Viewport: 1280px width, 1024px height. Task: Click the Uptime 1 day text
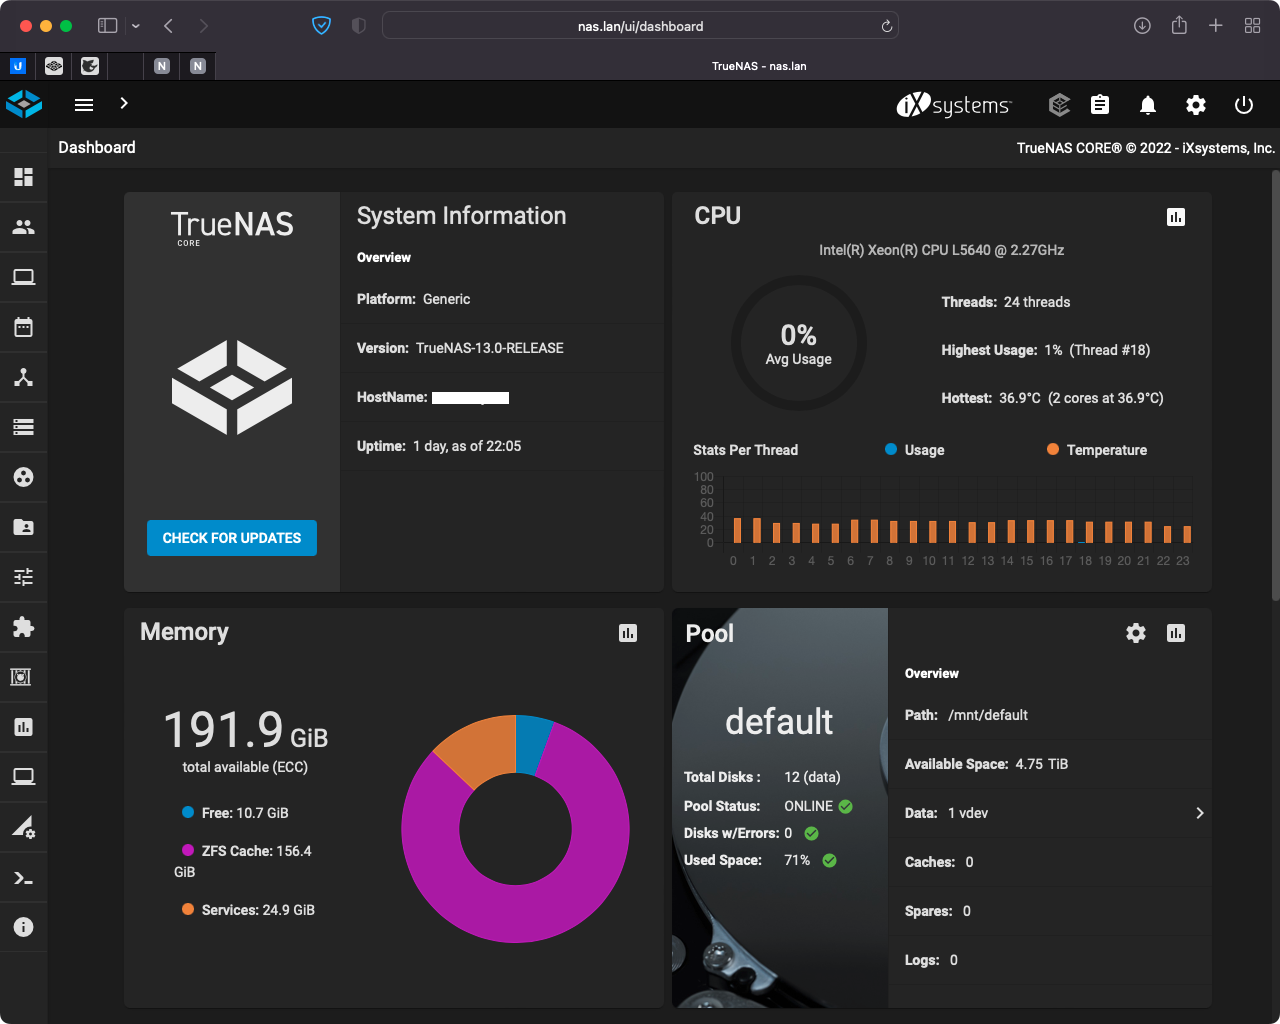[439, 446]
